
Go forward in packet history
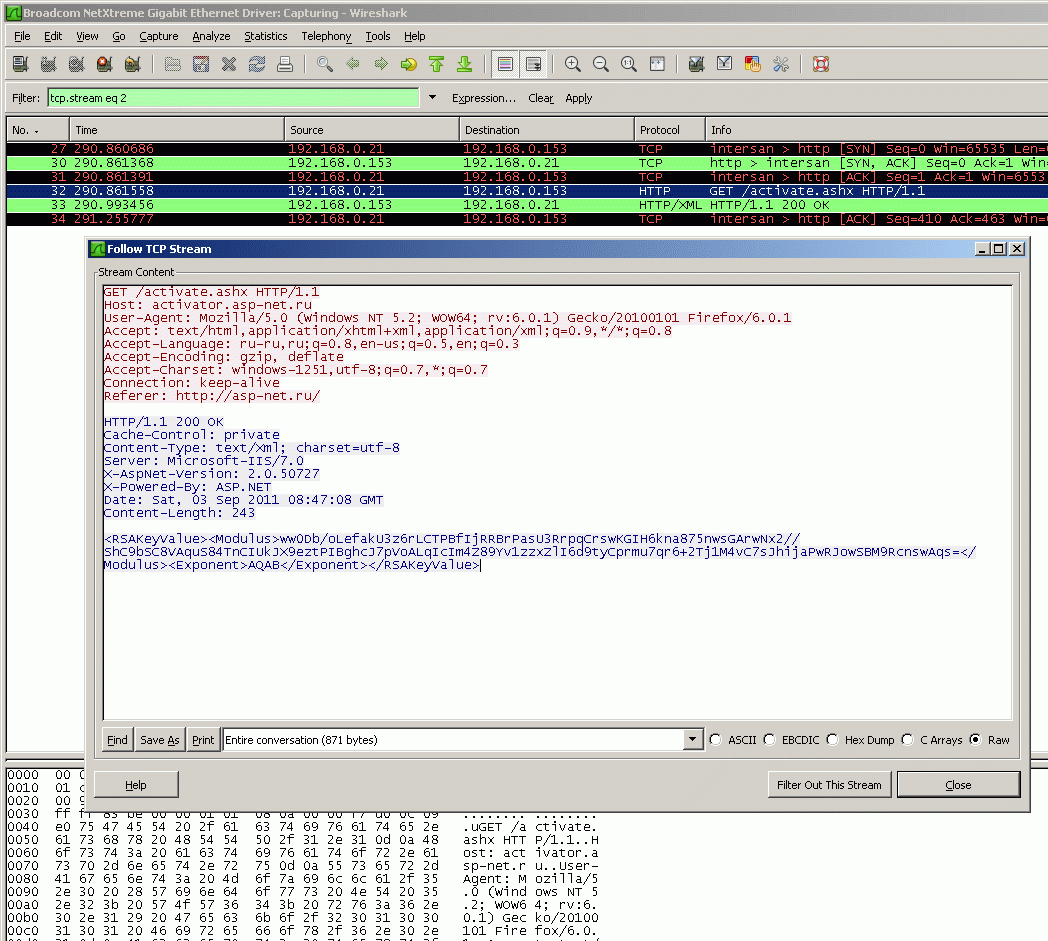(381, 64)
